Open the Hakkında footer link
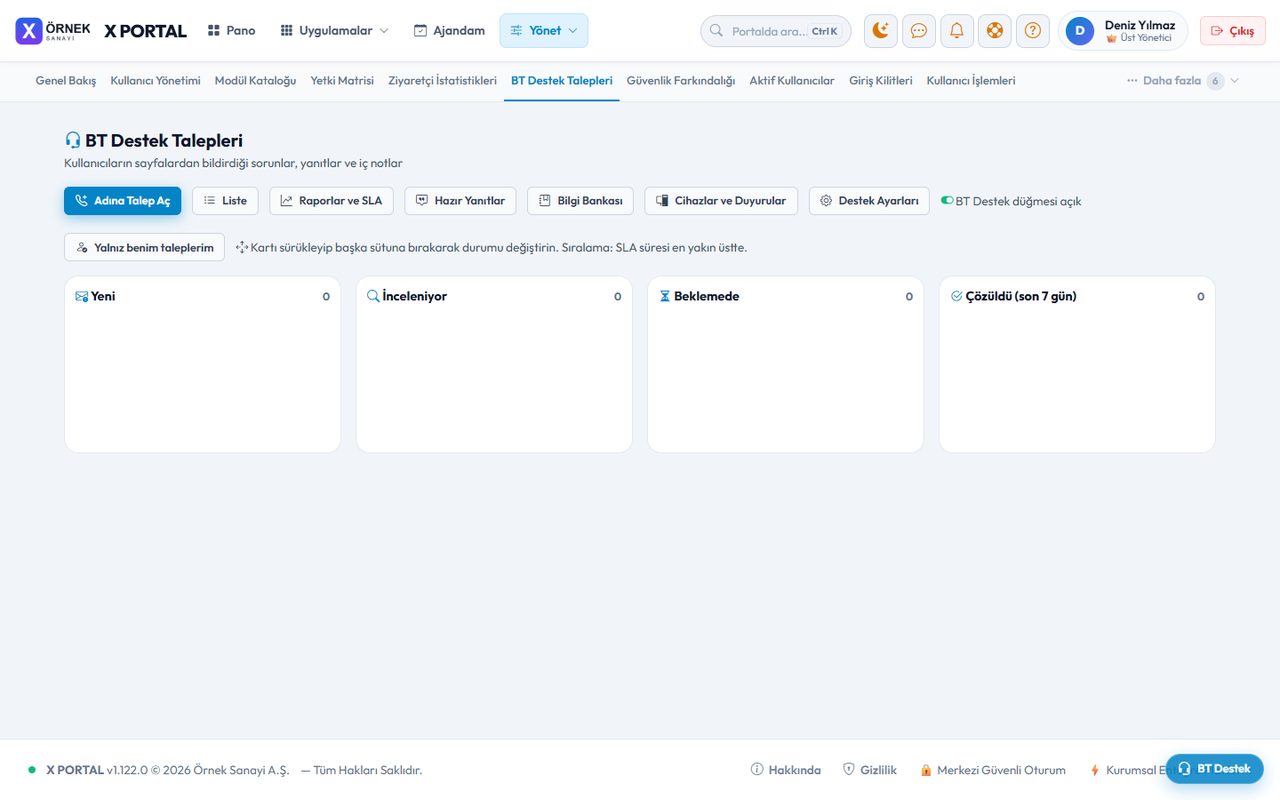The width and height of the screenshot is (1280, 800). click(x=786, y=770)
